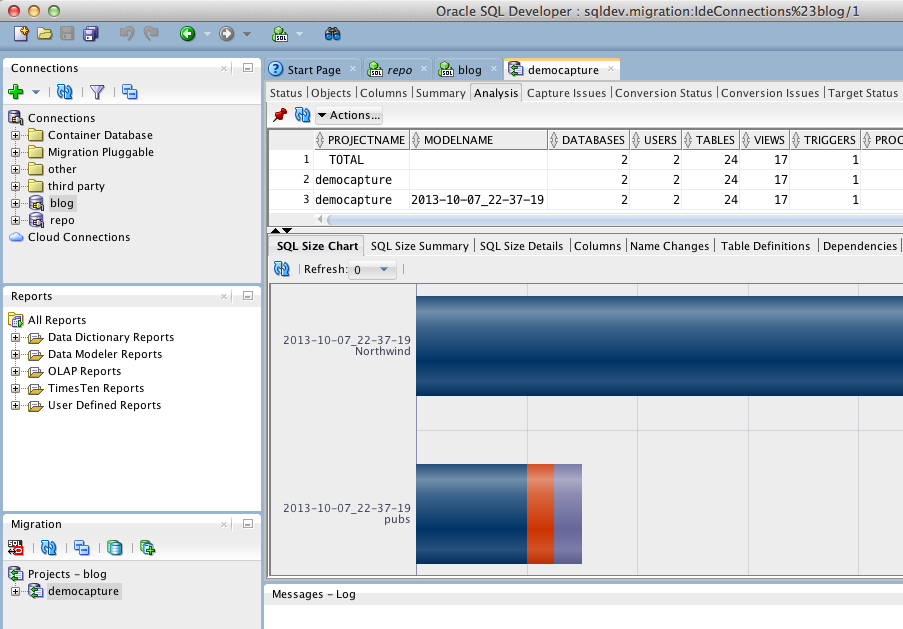
Task: Expand the third party folder
Action: (x=16, y=187)
